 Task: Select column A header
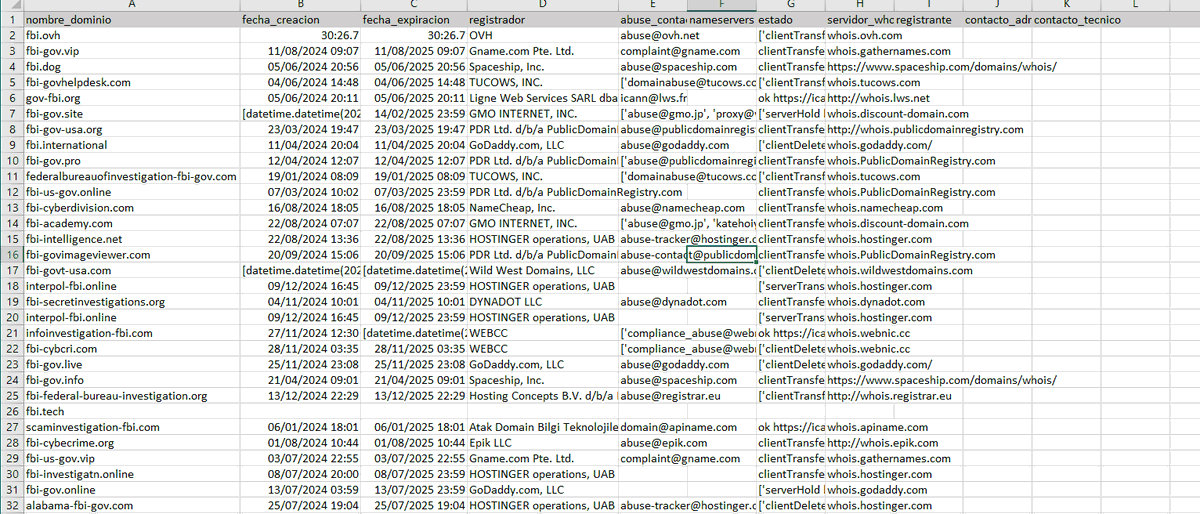tap(131, 5)
